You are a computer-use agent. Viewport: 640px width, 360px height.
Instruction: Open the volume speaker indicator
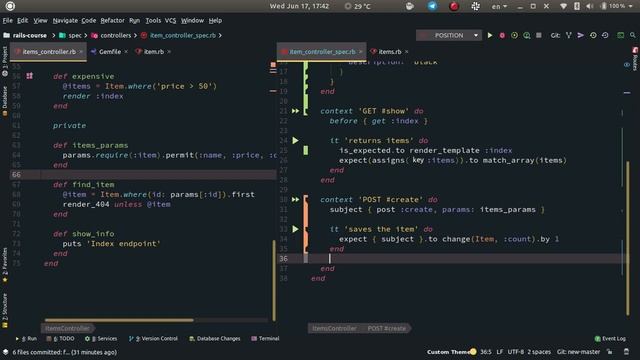(x=589, y=6)
